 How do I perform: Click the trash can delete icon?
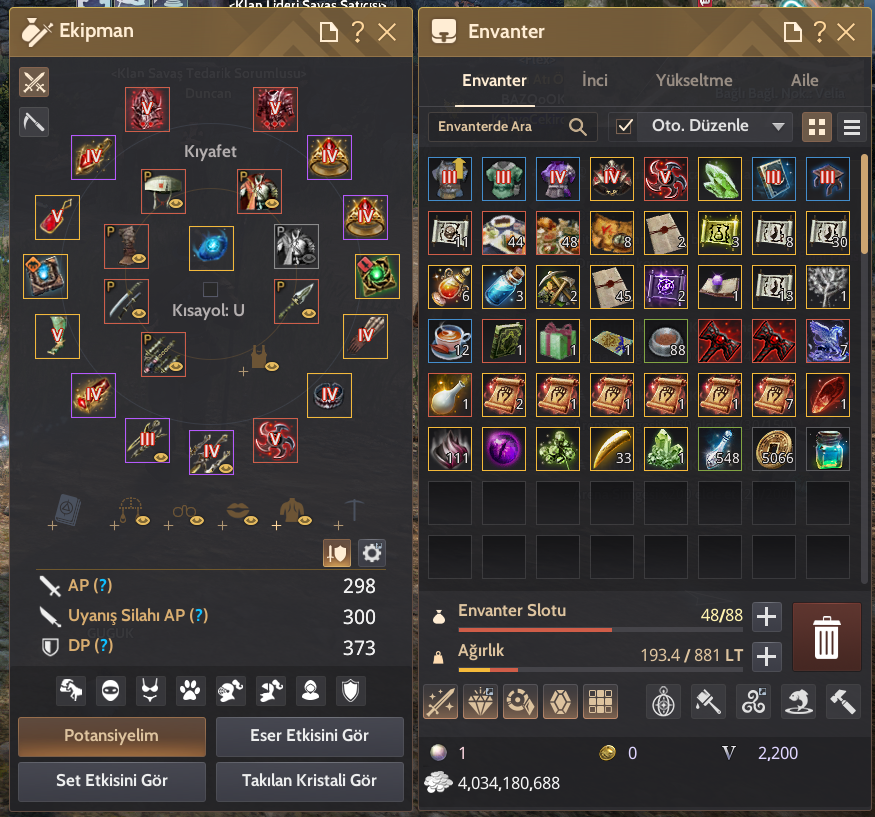pyautogui.click(x=826, y=637)
